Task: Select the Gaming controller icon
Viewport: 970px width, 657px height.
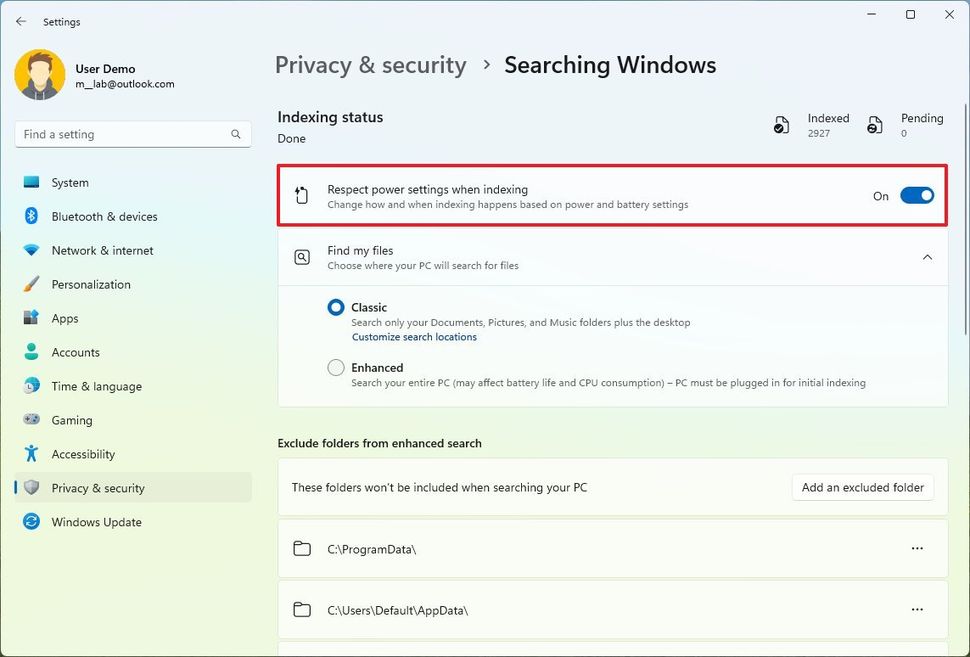Action: click(x=33, y=420)
